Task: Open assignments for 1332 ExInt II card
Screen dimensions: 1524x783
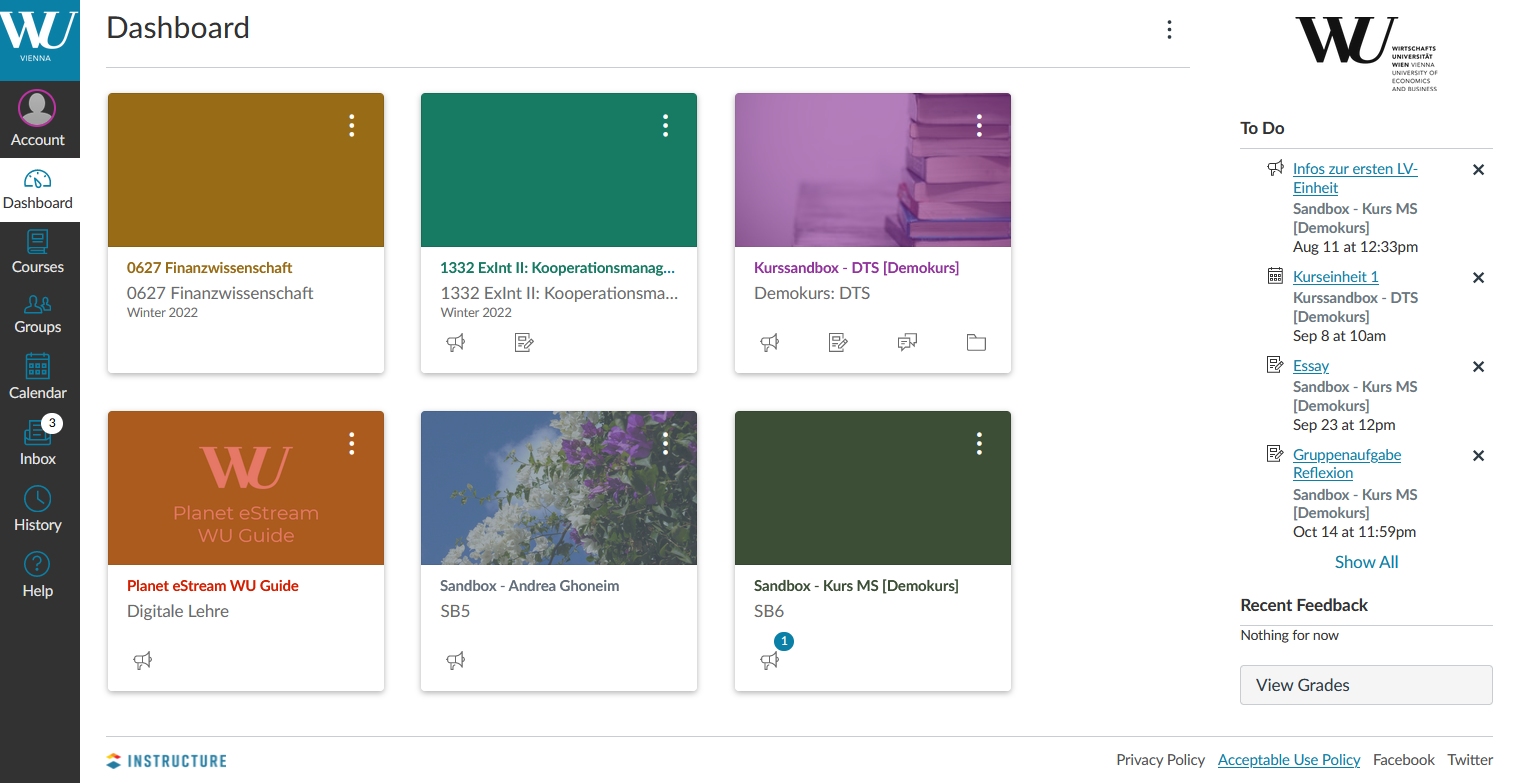Action: coord(524,343)
